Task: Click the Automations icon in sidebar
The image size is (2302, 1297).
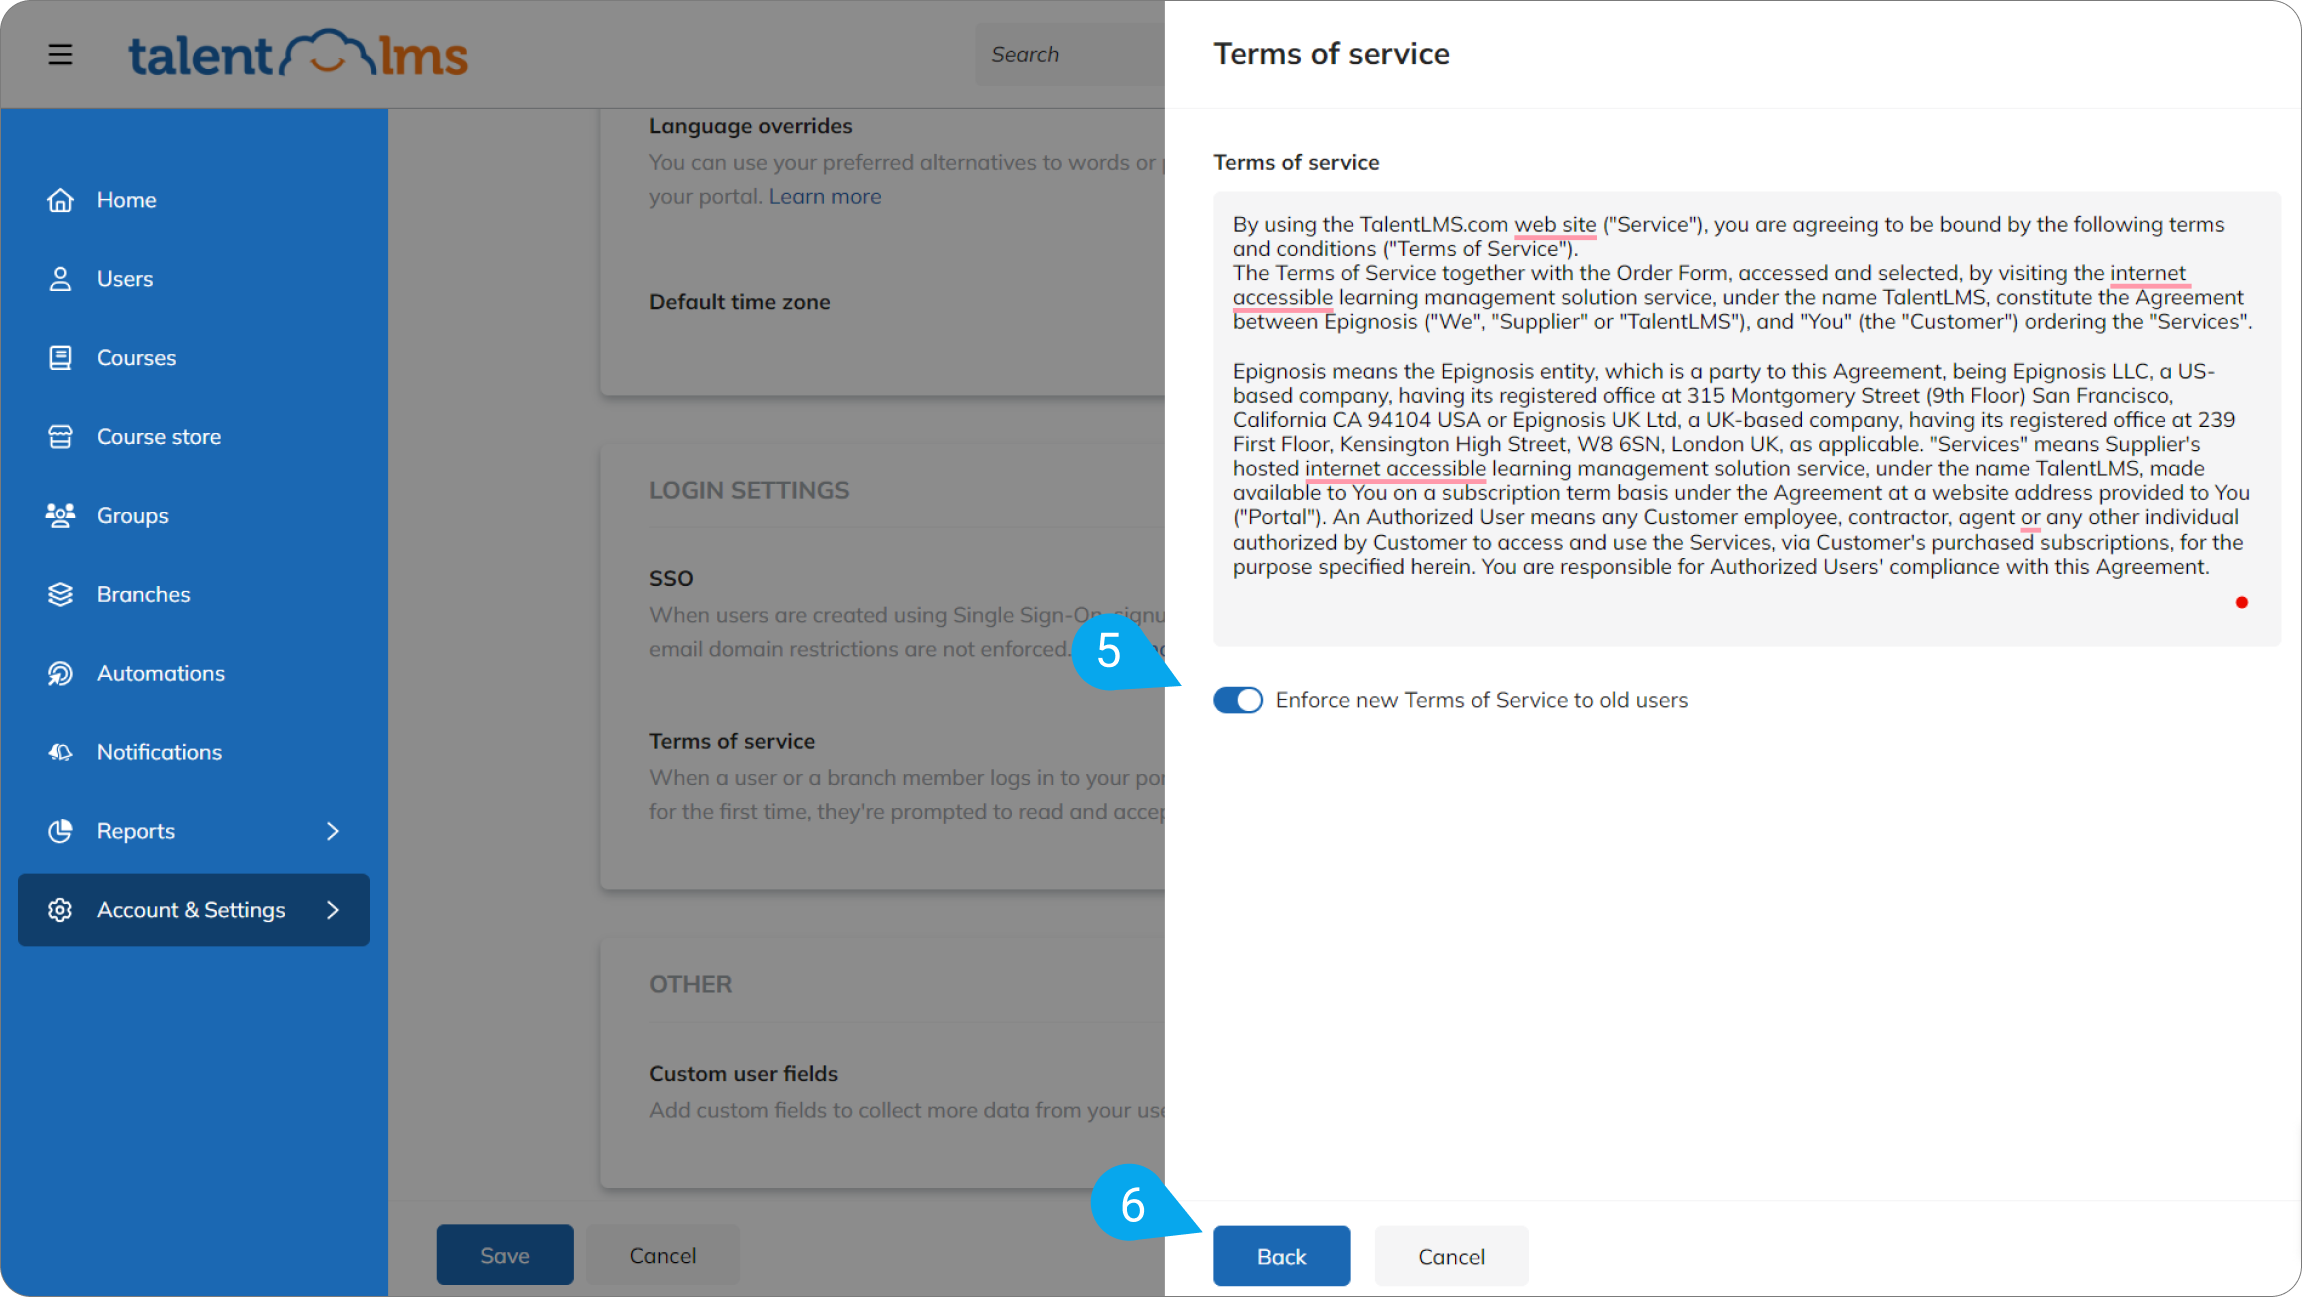Action: pos(60,674)
